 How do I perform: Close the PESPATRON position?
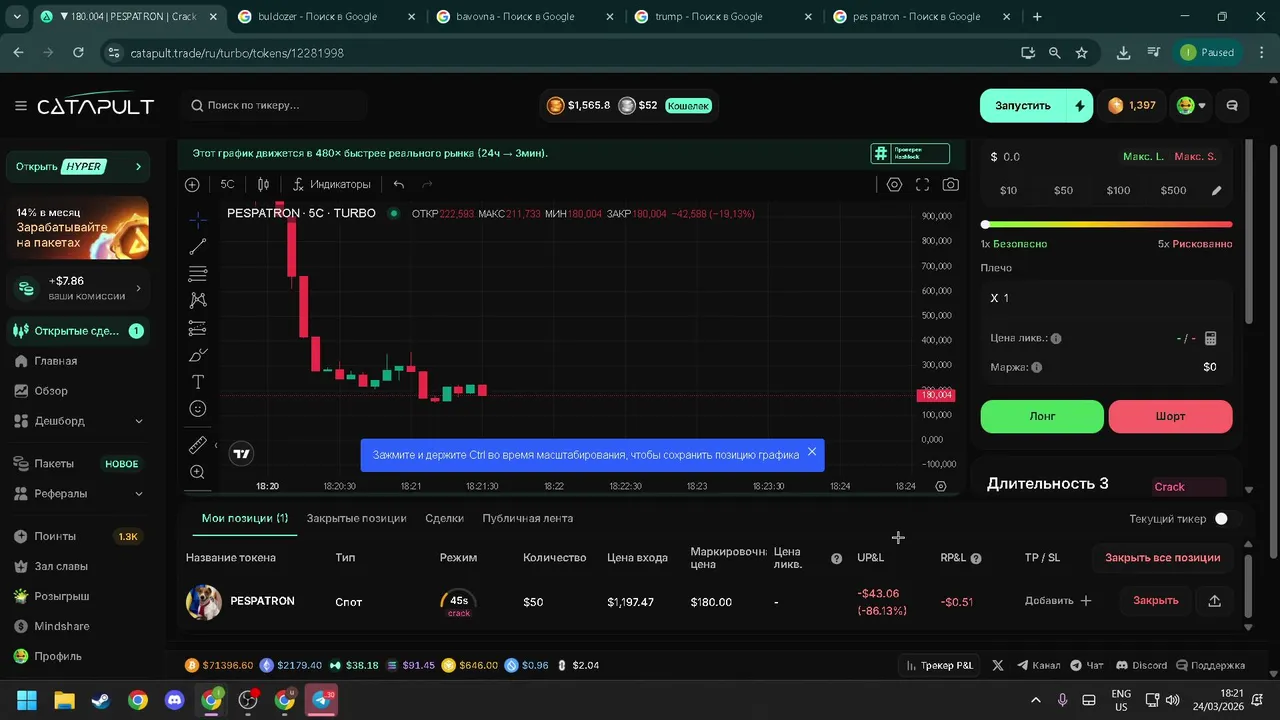click(1155, 601)
